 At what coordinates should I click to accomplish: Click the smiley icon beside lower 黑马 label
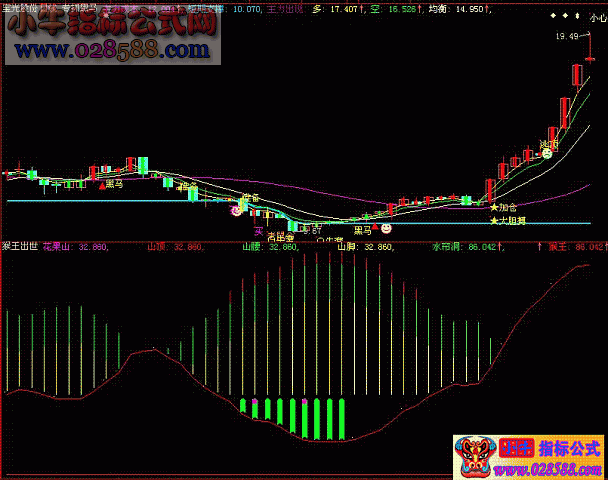click(x=386, y=228)
